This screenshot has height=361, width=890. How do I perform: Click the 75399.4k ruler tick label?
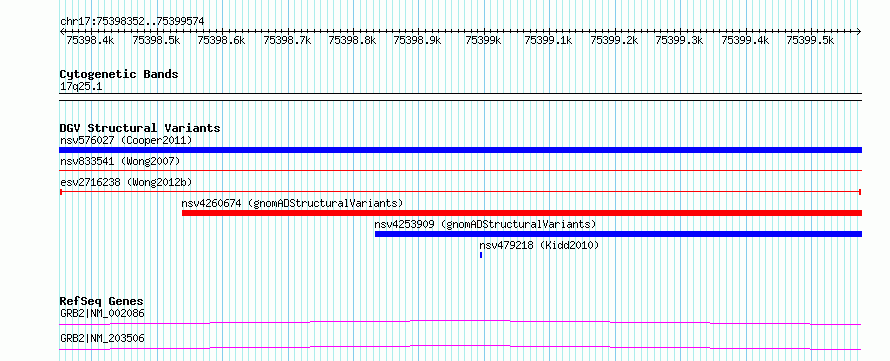point(745,40)
